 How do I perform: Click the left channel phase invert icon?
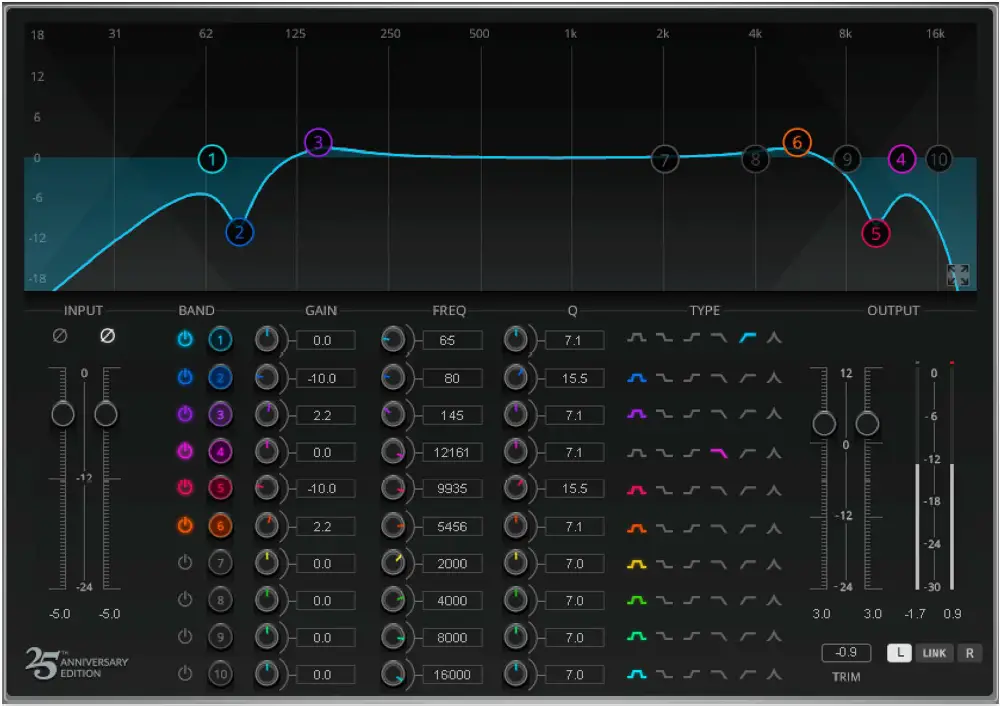(61, 335)
